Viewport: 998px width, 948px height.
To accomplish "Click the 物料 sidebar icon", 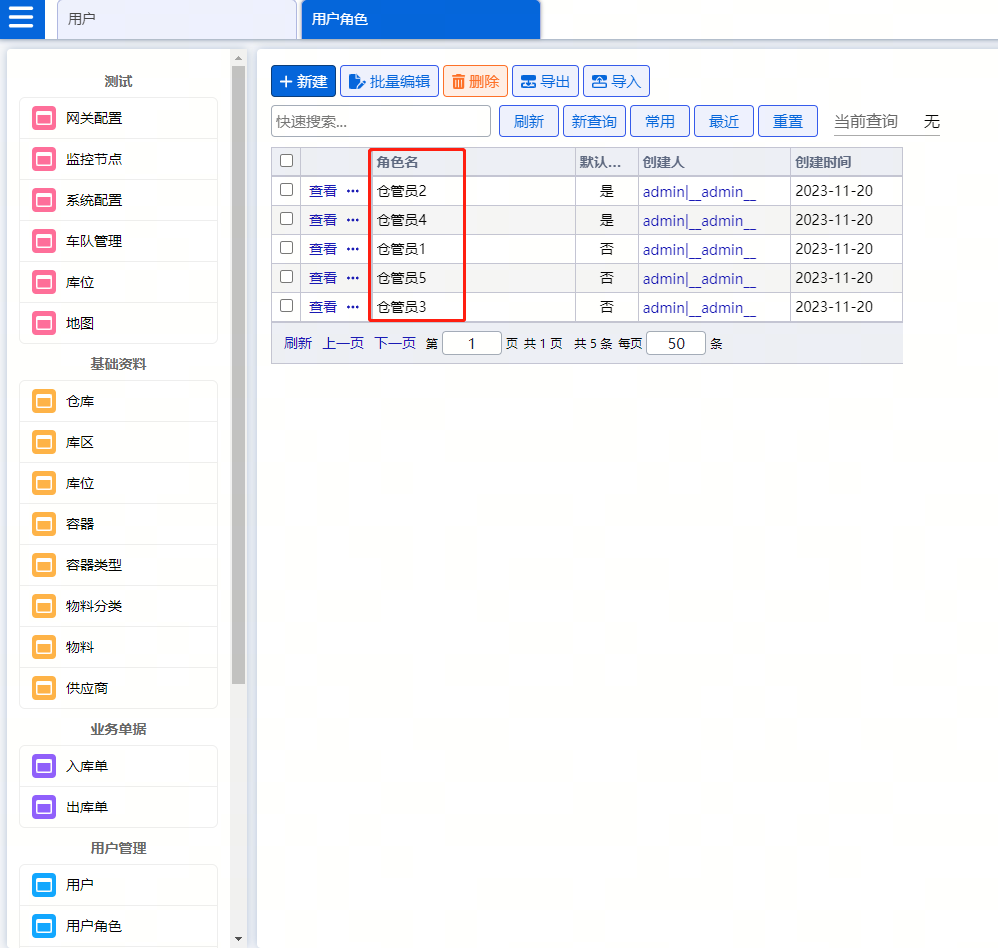I will pyautogui.click(x=44, y=647).
